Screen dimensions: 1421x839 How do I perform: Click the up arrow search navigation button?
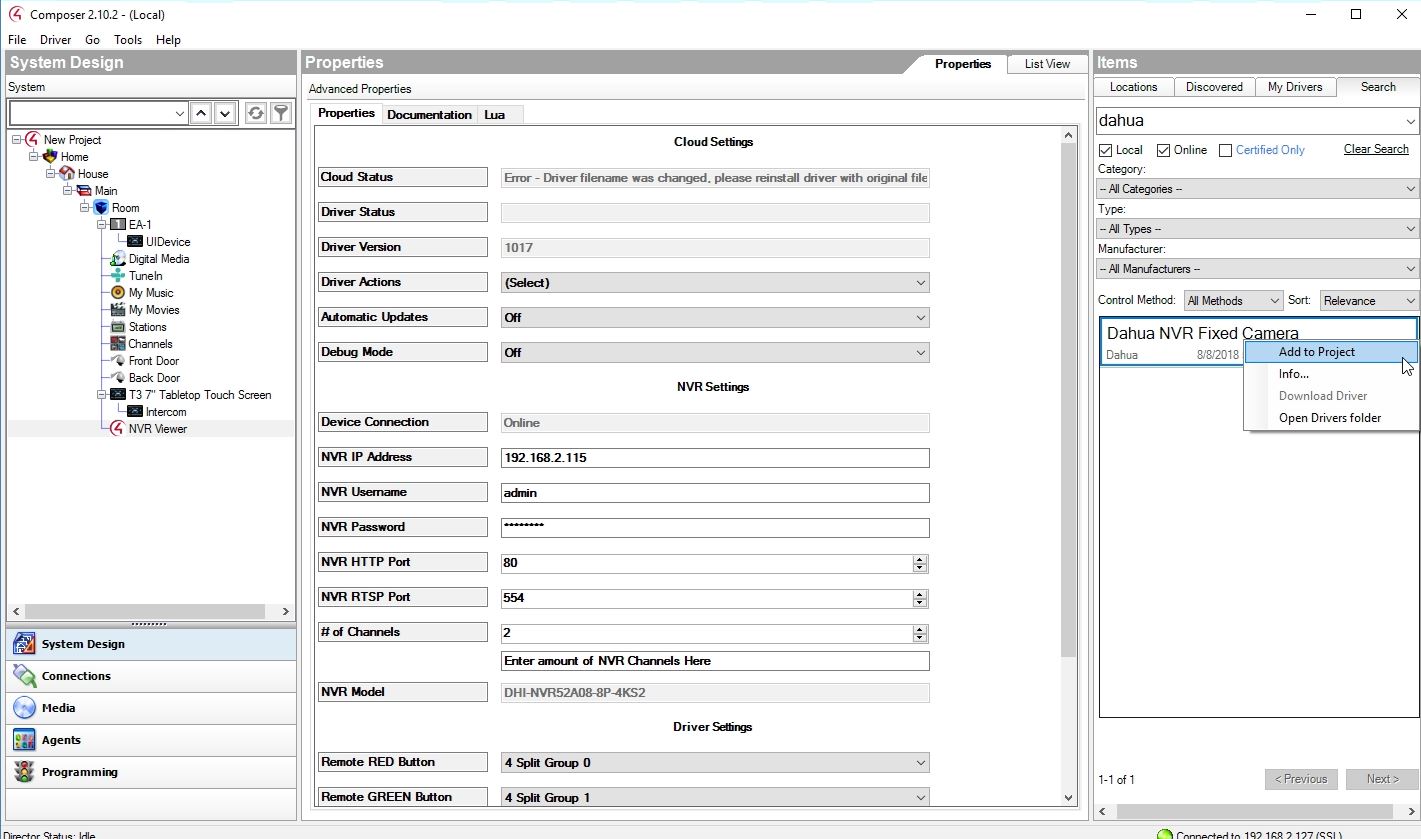202,113
